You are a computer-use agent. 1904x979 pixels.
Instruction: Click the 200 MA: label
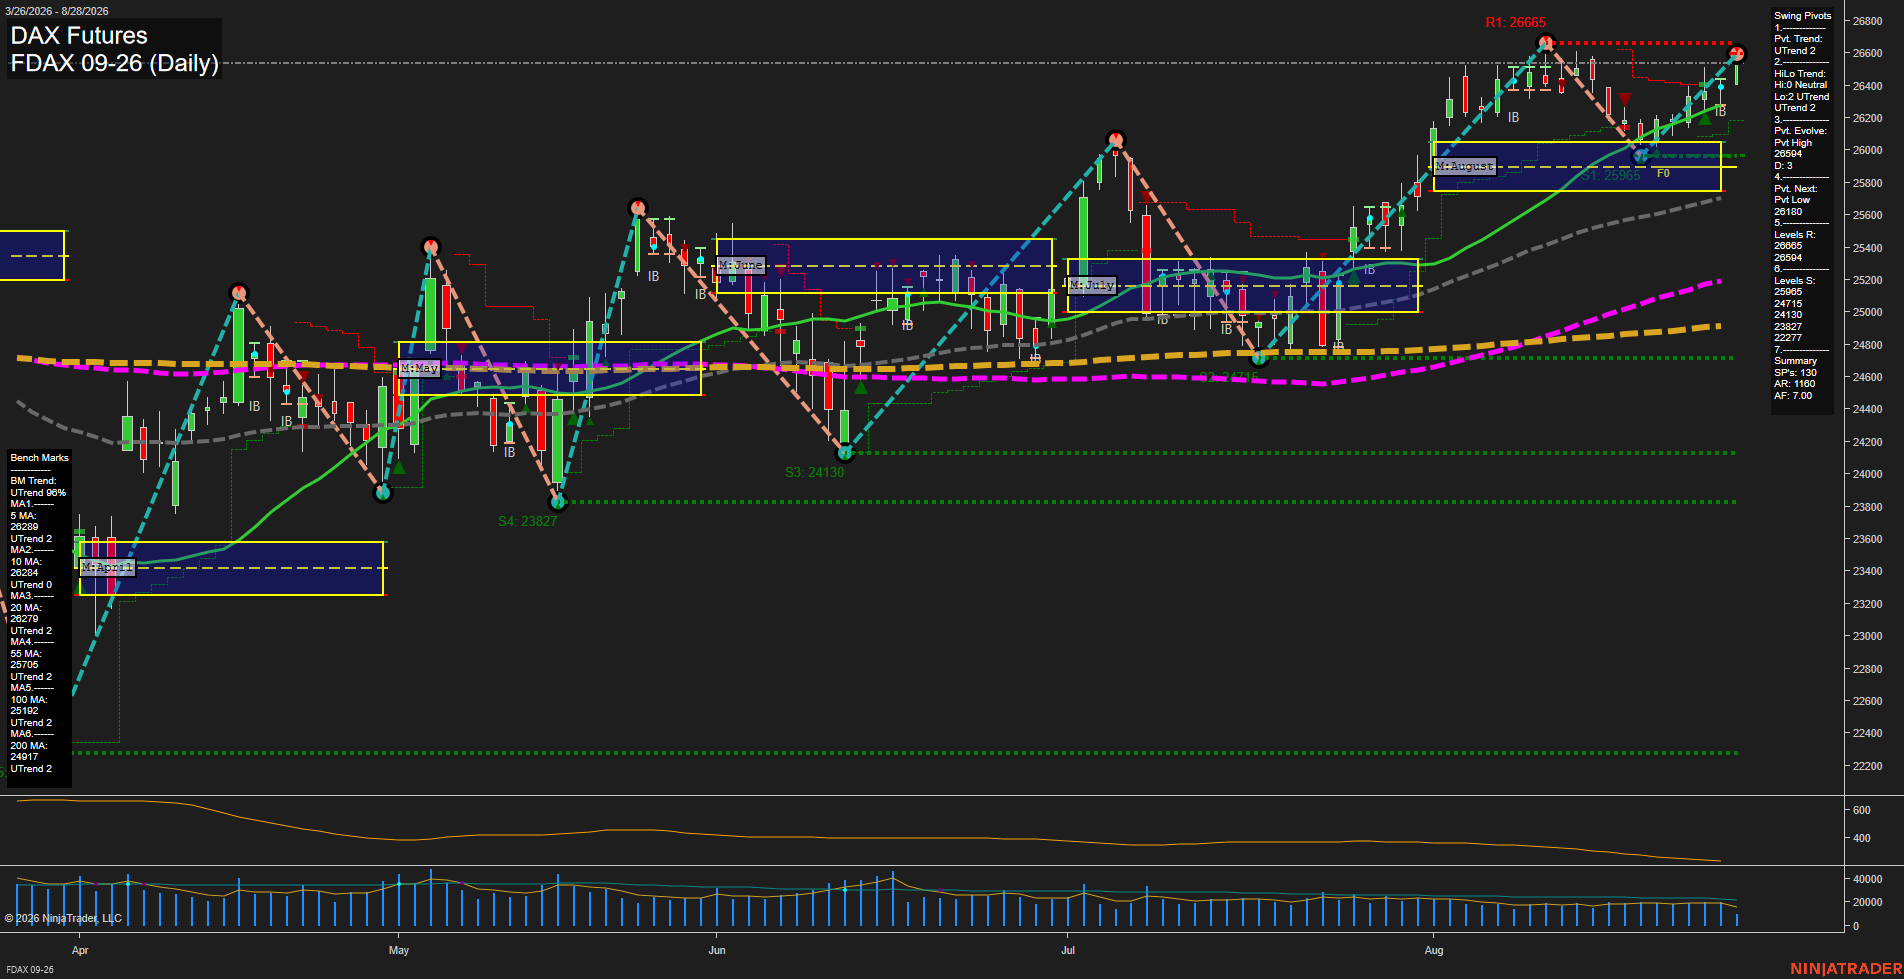pos(29,746)
